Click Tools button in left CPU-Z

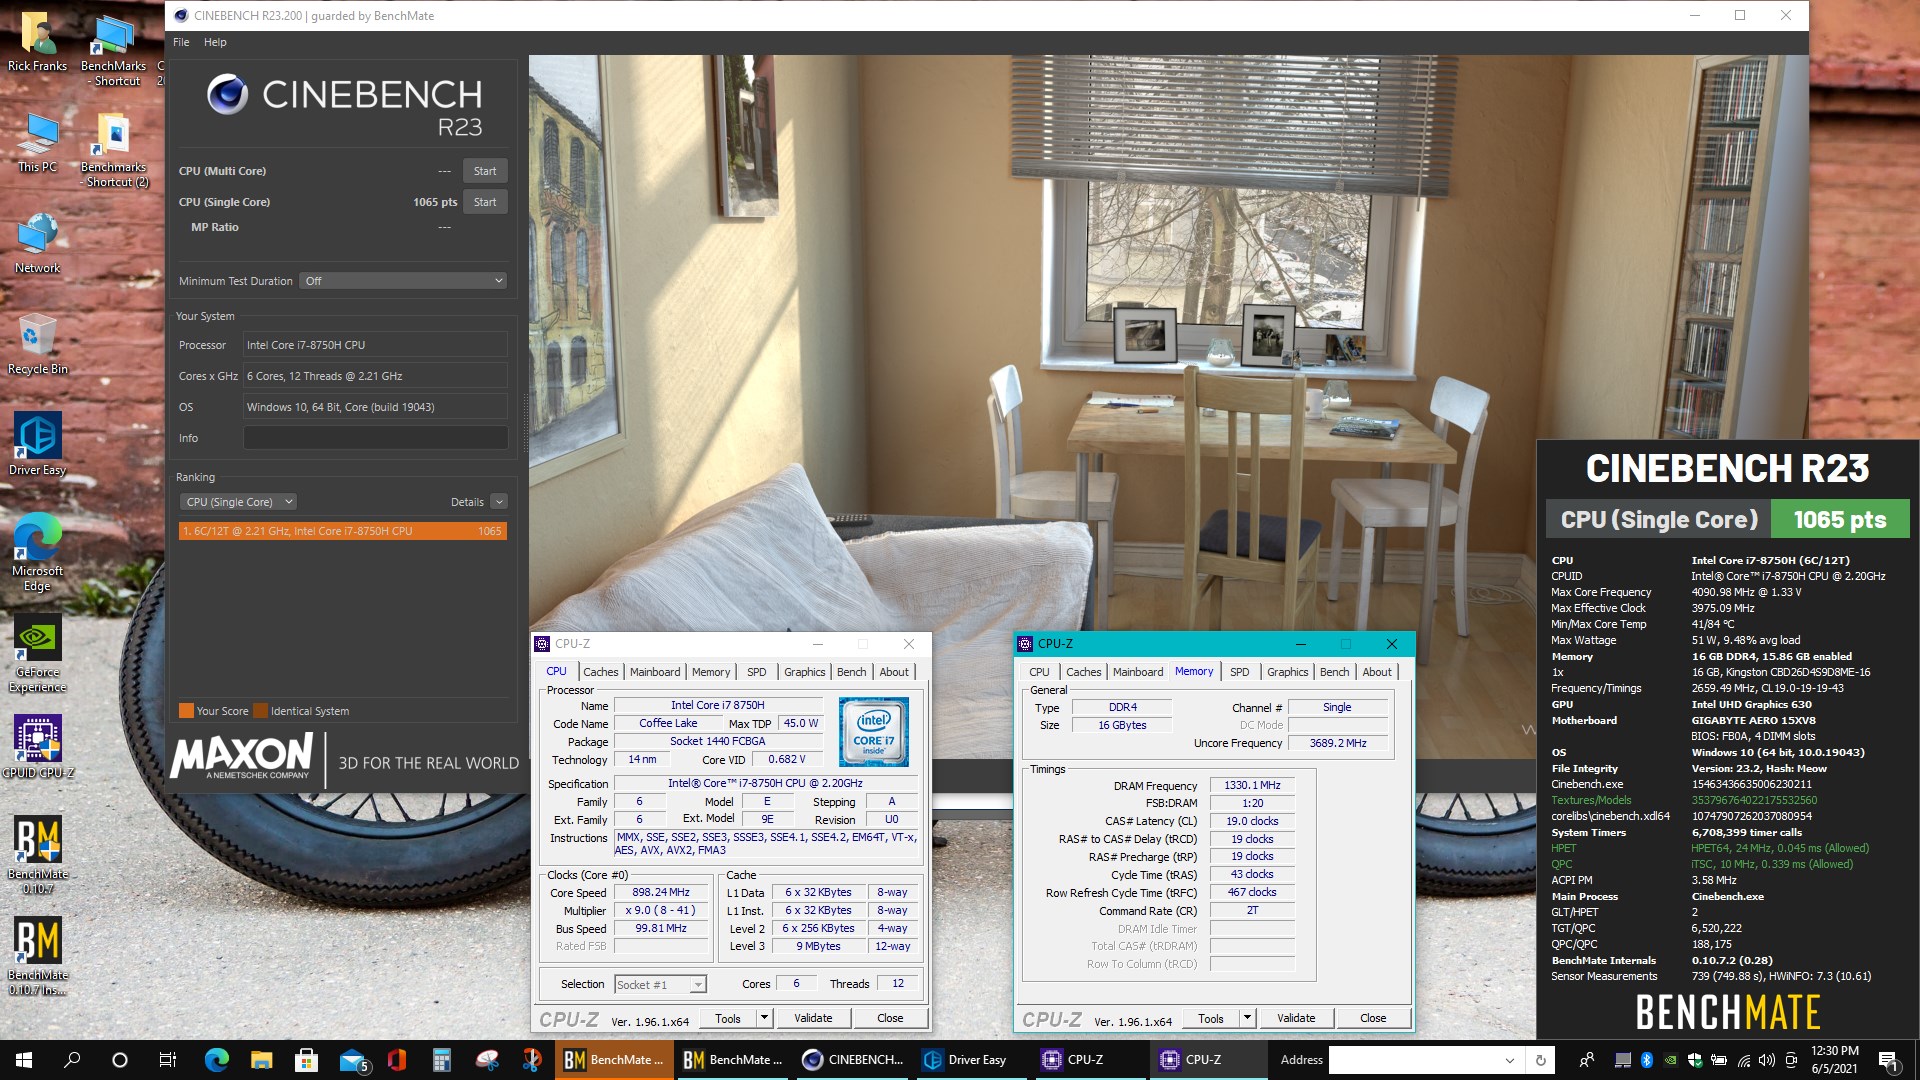tap(728, 1018)
